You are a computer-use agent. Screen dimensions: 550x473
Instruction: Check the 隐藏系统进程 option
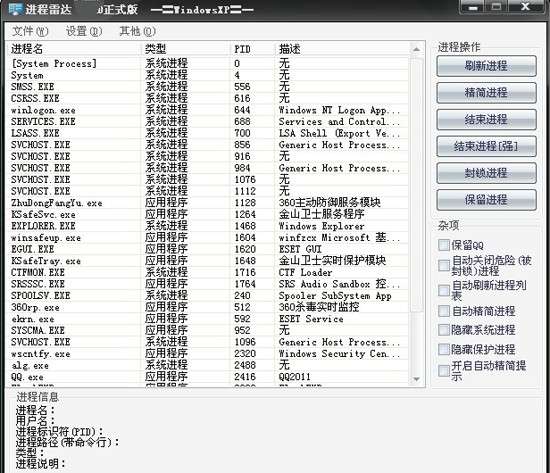(x=444, y=330)
